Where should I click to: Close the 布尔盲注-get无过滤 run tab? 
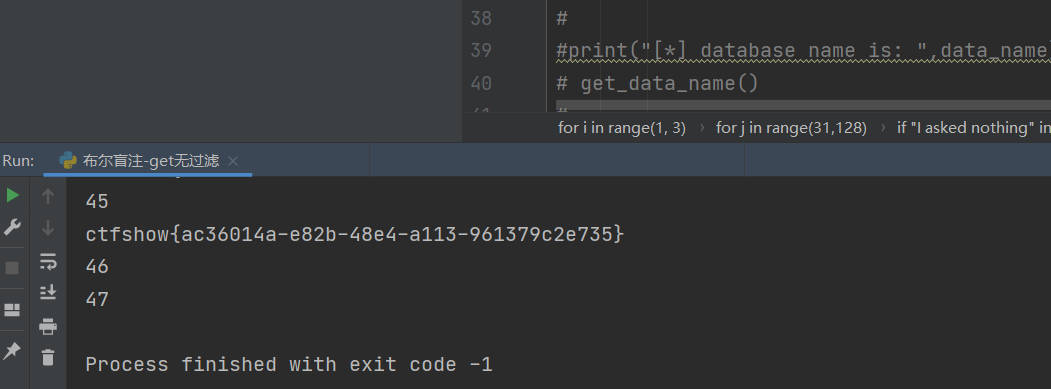(x=233, y=161)
